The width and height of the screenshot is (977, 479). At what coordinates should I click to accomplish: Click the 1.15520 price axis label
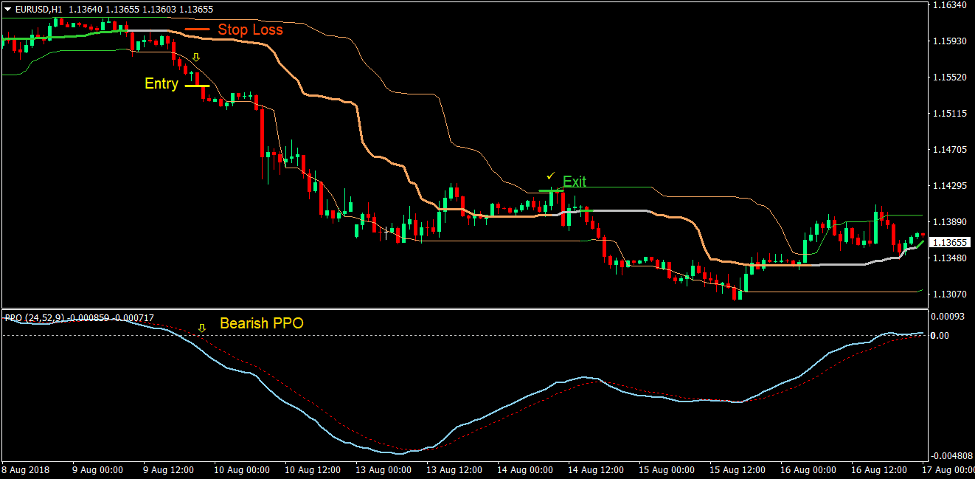(949, 77)
